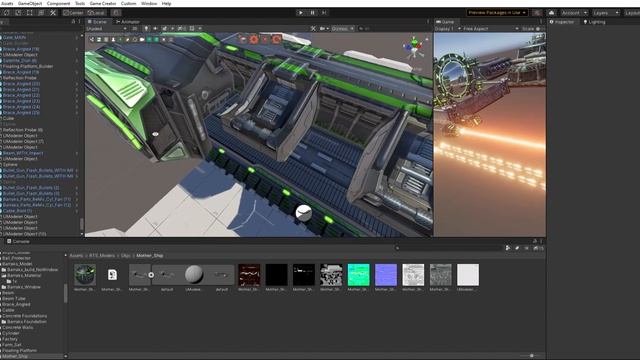Open the GameObject menu
The image size is (640, 360).
point(30,3)
